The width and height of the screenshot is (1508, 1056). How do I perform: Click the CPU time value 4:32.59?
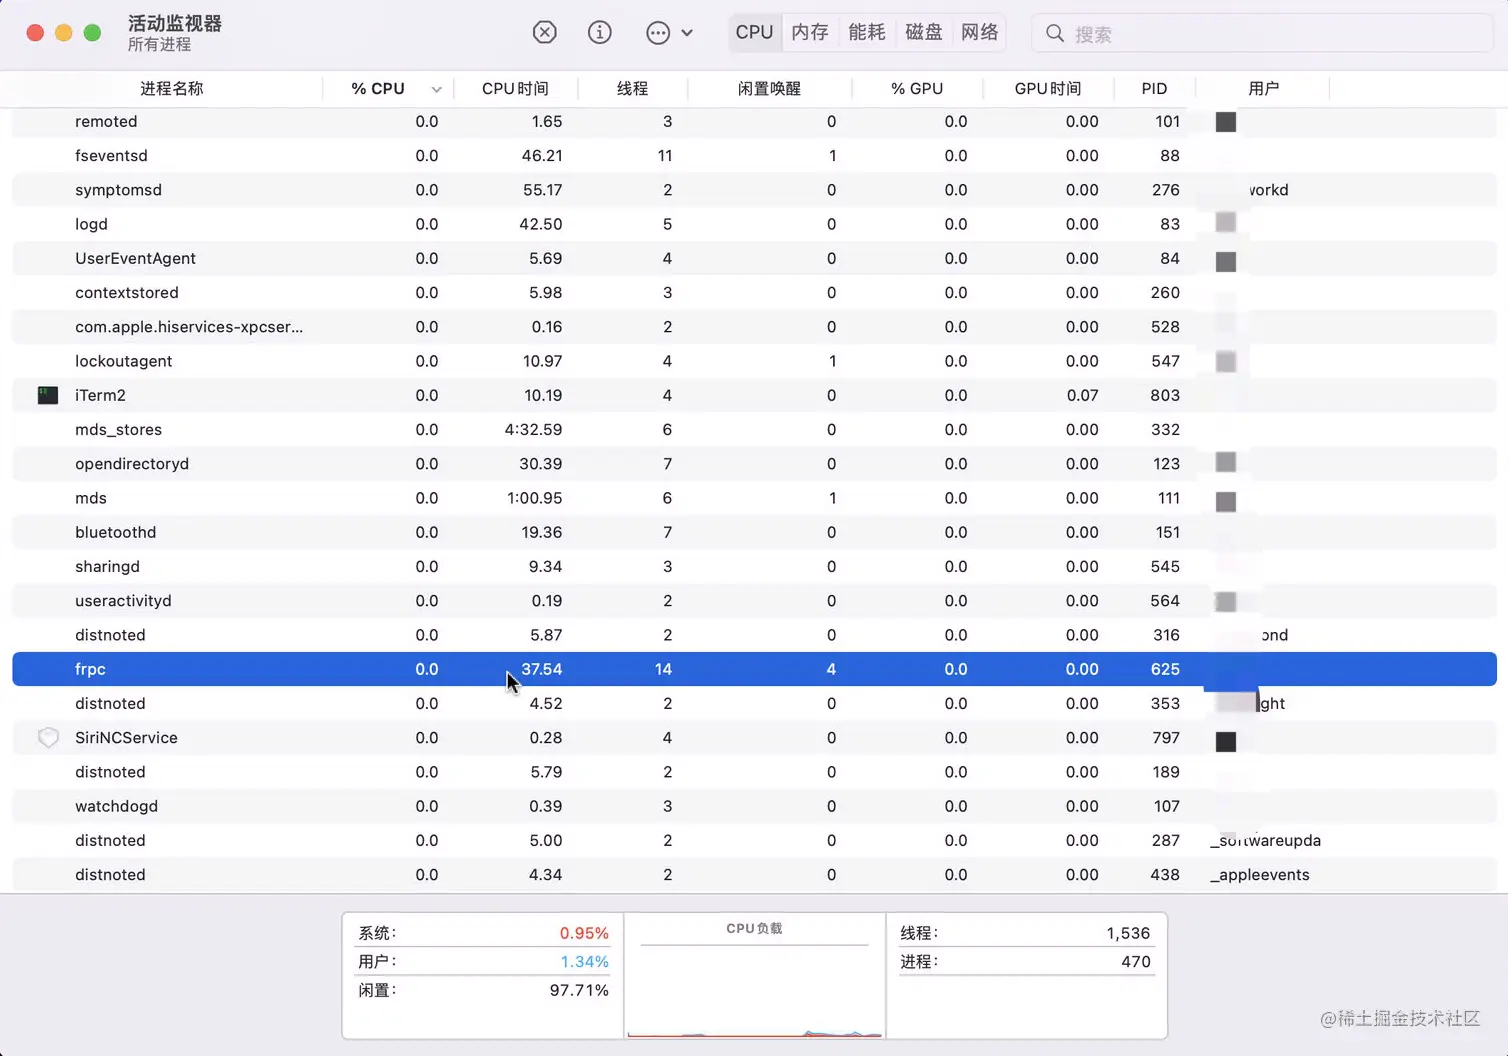pos(533,430)
